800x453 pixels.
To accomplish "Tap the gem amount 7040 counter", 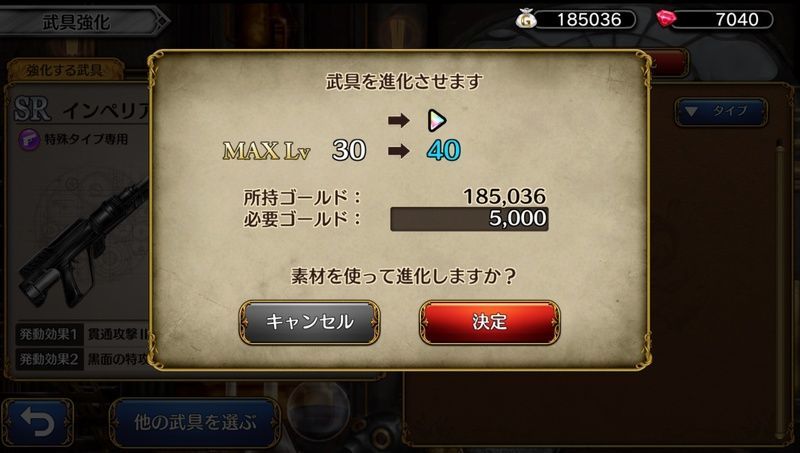I will [x=724, y=20].
